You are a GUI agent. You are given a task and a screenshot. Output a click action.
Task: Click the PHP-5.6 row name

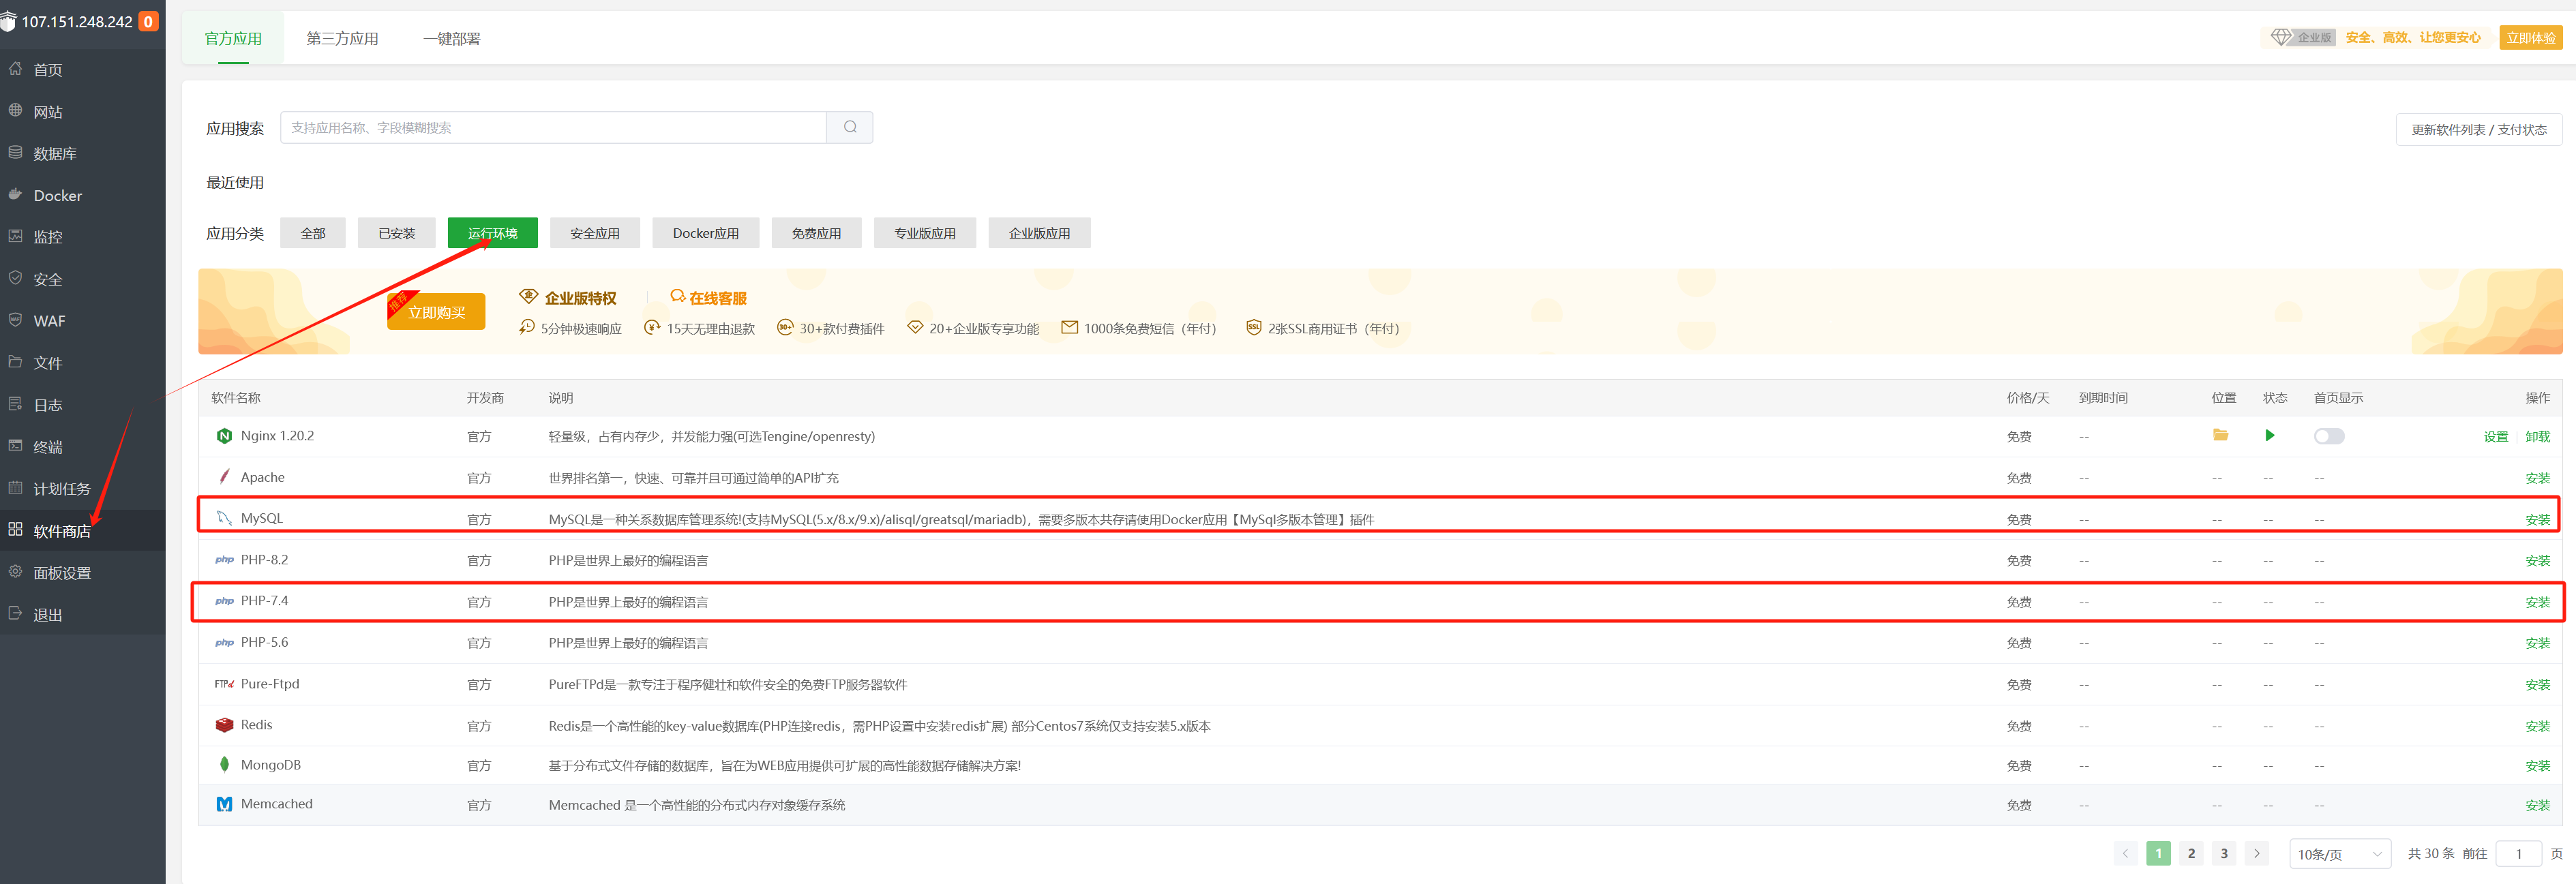264,642
